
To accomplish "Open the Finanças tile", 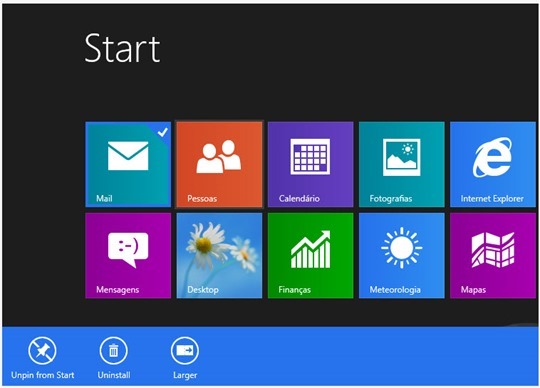I will point(311,255).
